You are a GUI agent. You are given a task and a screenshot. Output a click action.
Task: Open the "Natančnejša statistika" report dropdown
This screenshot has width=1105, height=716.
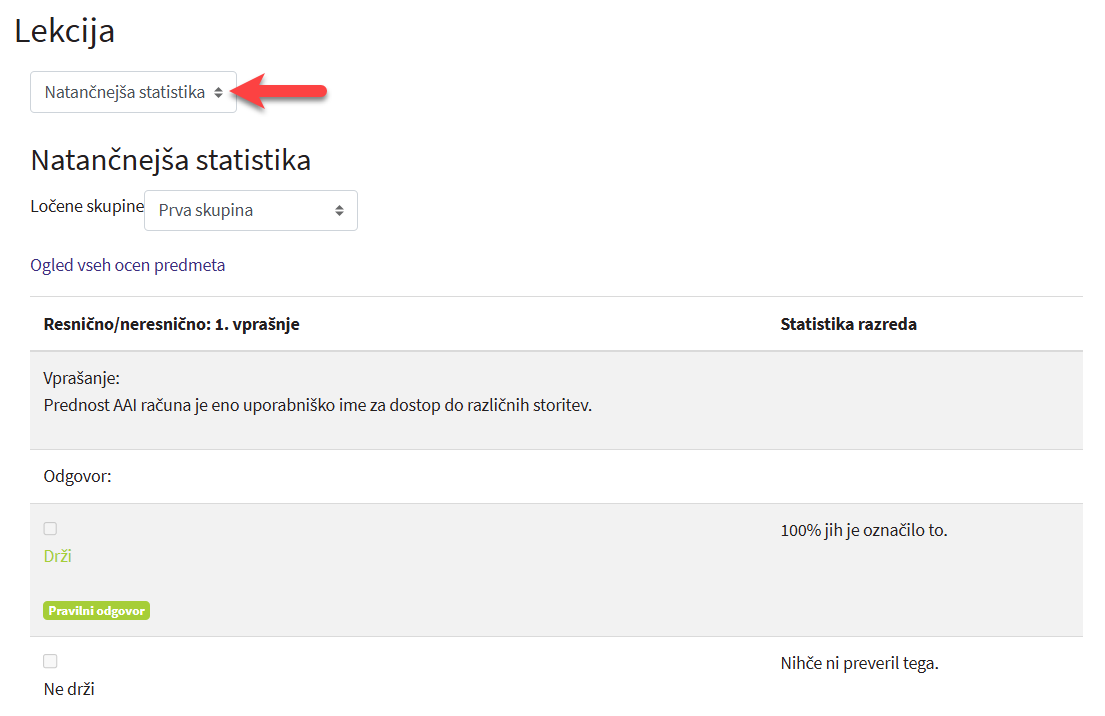[x=133, y=92]
